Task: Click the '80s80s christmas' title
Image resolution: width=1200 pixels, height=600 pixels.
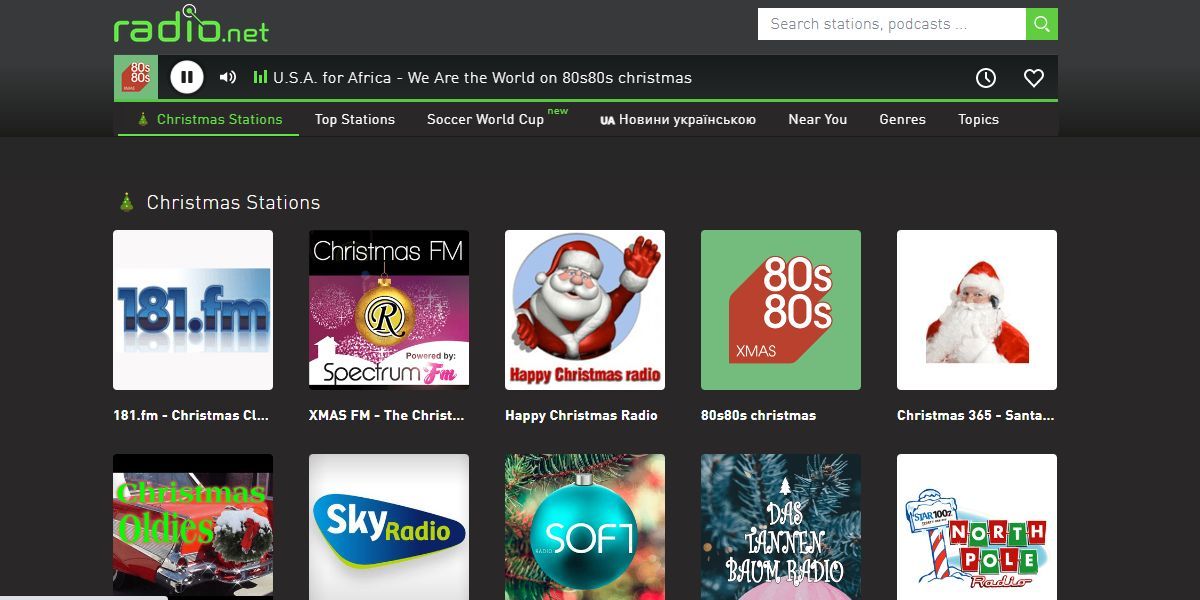Action: [759, 415]
